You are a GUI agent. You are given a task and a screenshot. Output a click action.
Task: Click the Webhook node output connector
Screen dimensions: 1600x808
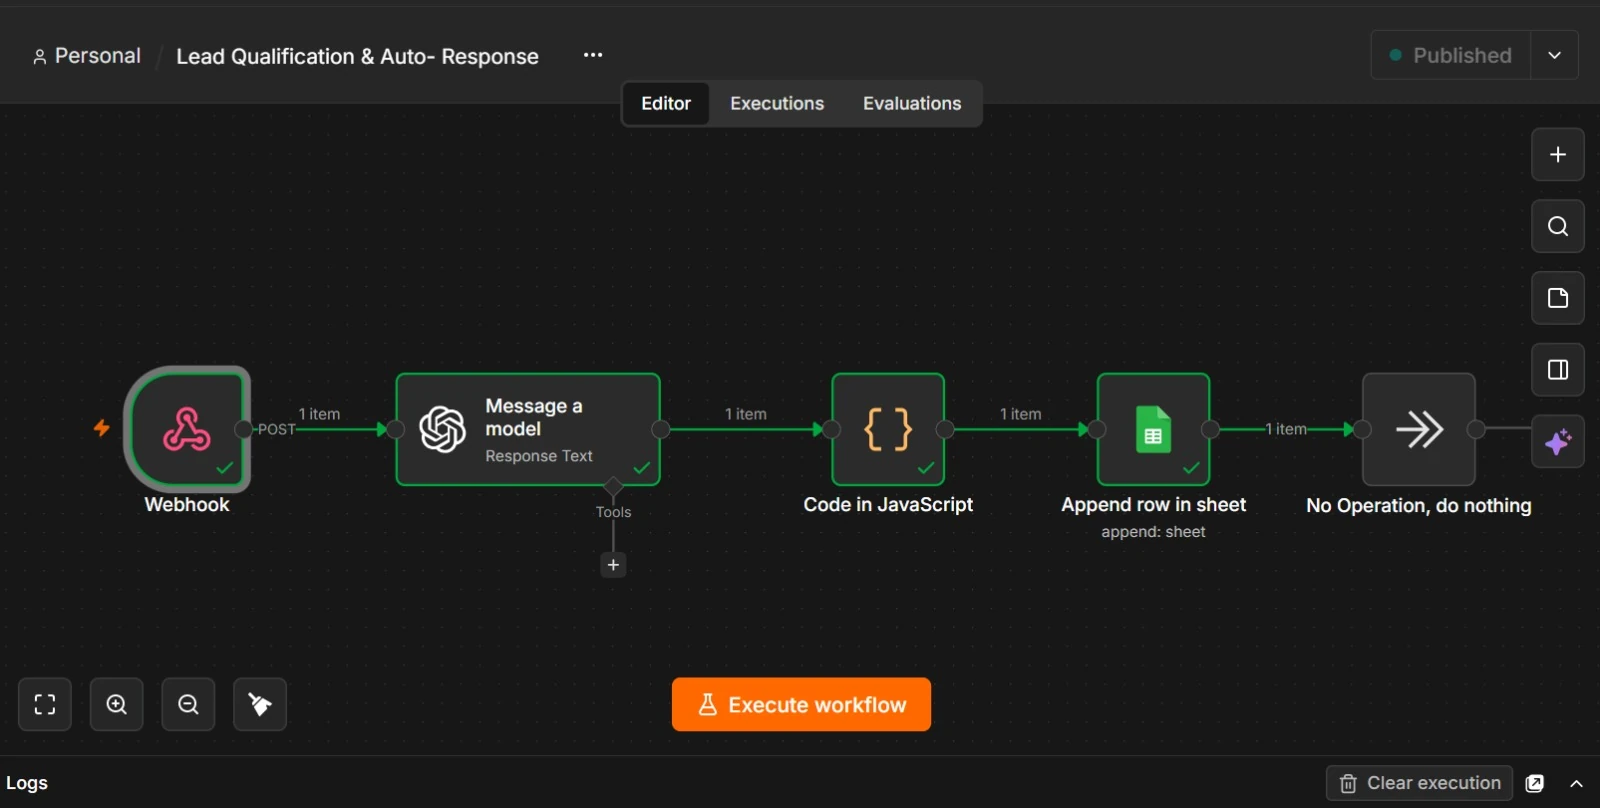(x=243, y=429)
